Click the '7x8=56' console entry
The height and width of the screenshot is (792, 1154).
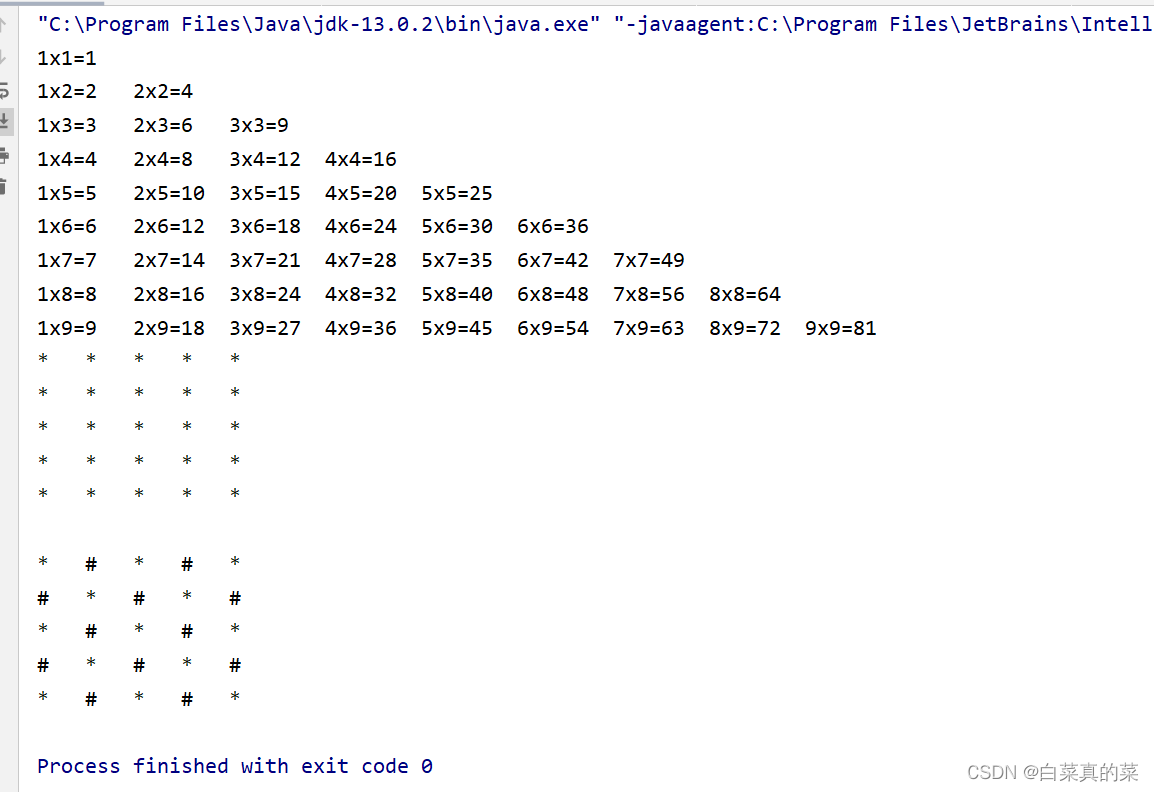[648, 293]
